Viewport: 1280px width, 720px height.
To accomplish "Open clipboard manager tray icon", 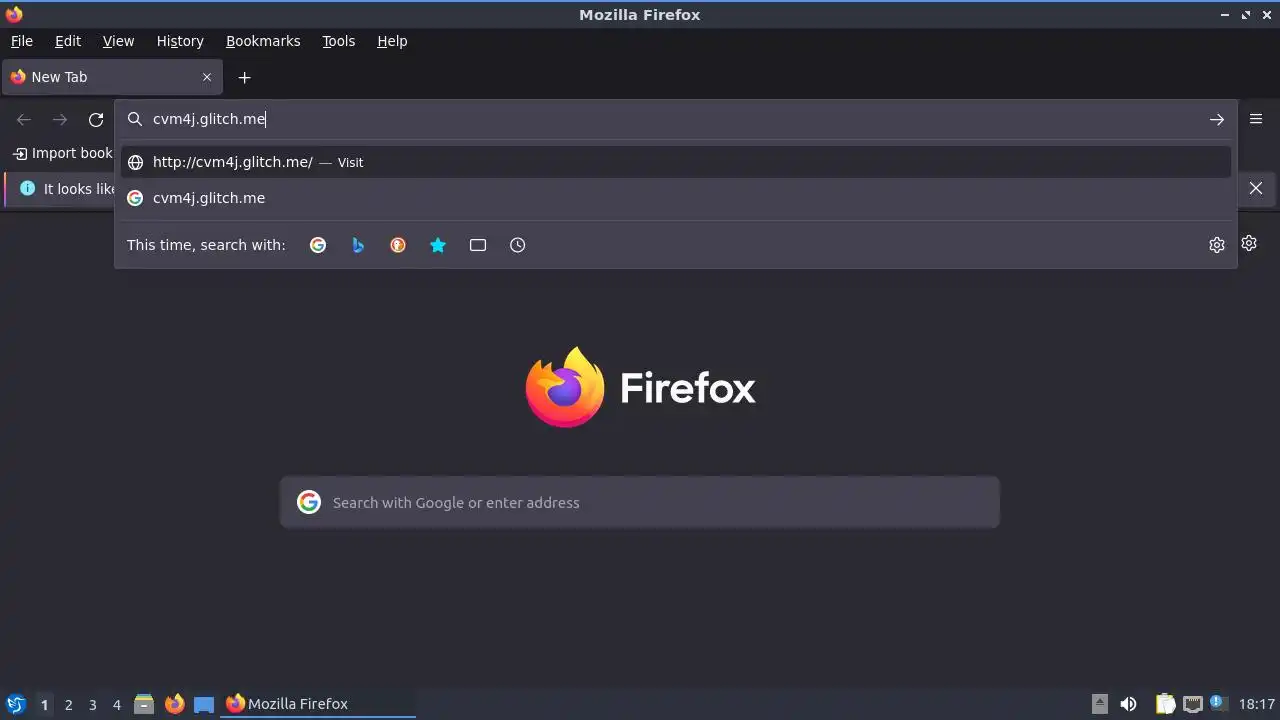I will point(1165,704).
